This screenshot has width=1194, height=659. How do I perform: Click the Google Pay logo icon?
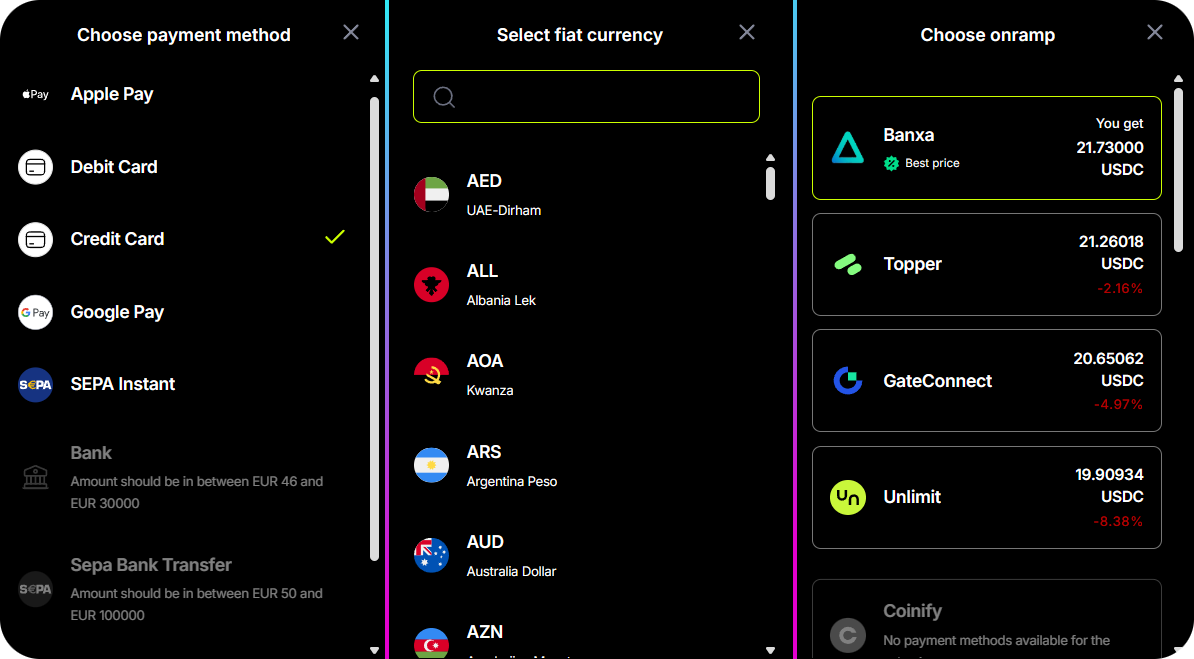click(35, 312)
